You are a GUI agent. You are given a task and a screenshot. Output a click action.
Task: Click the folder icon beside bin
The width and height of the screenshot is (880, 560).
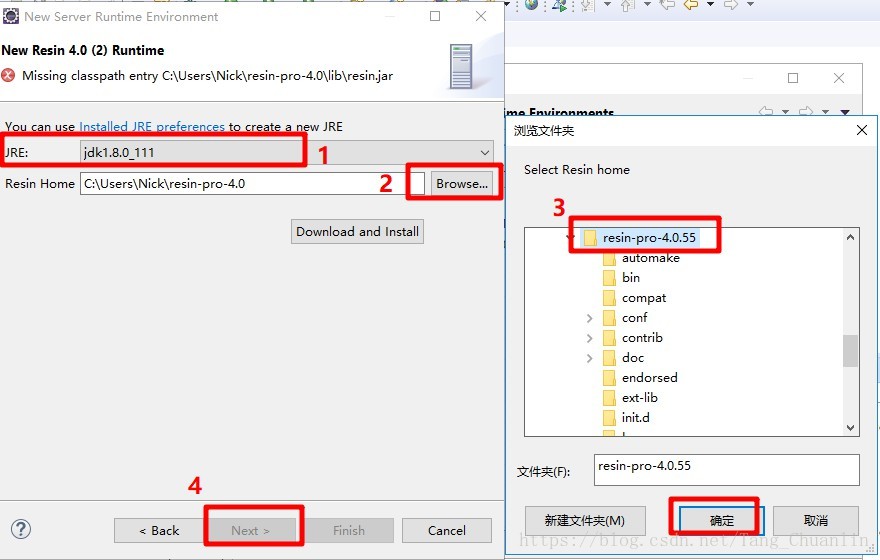click(x=609, y=278)
